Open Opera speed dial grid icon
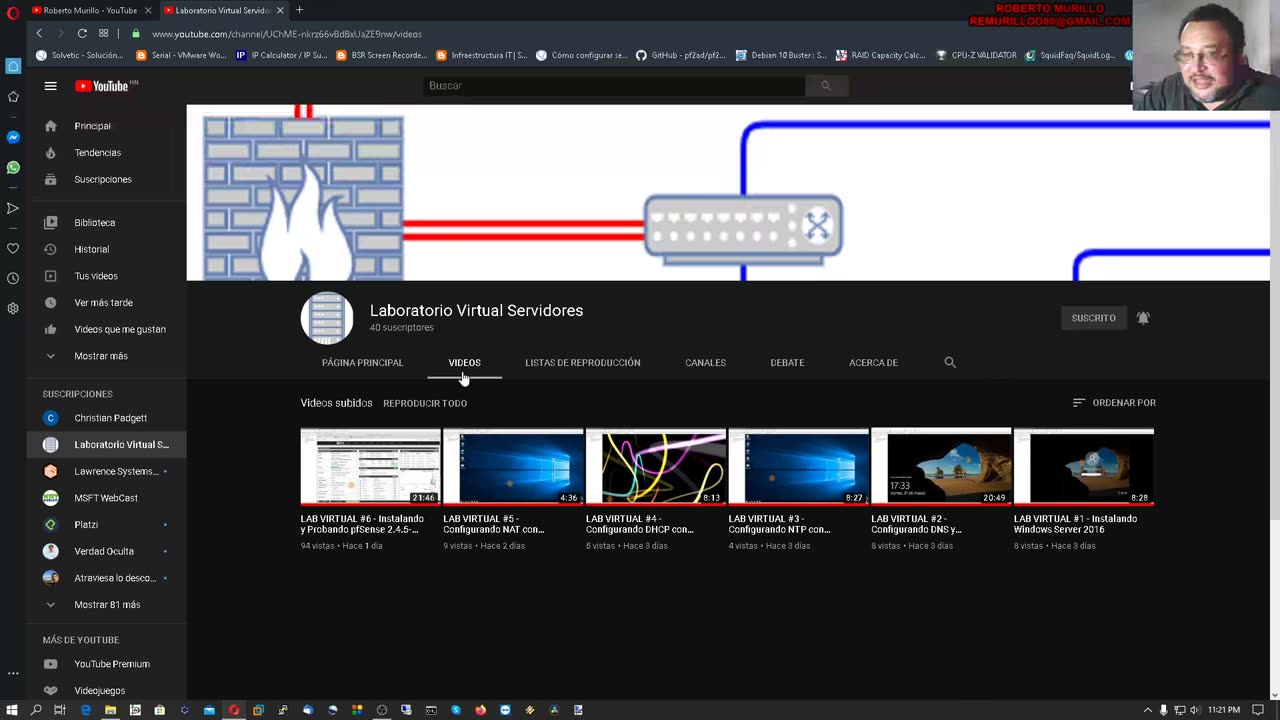 [103, 34]
